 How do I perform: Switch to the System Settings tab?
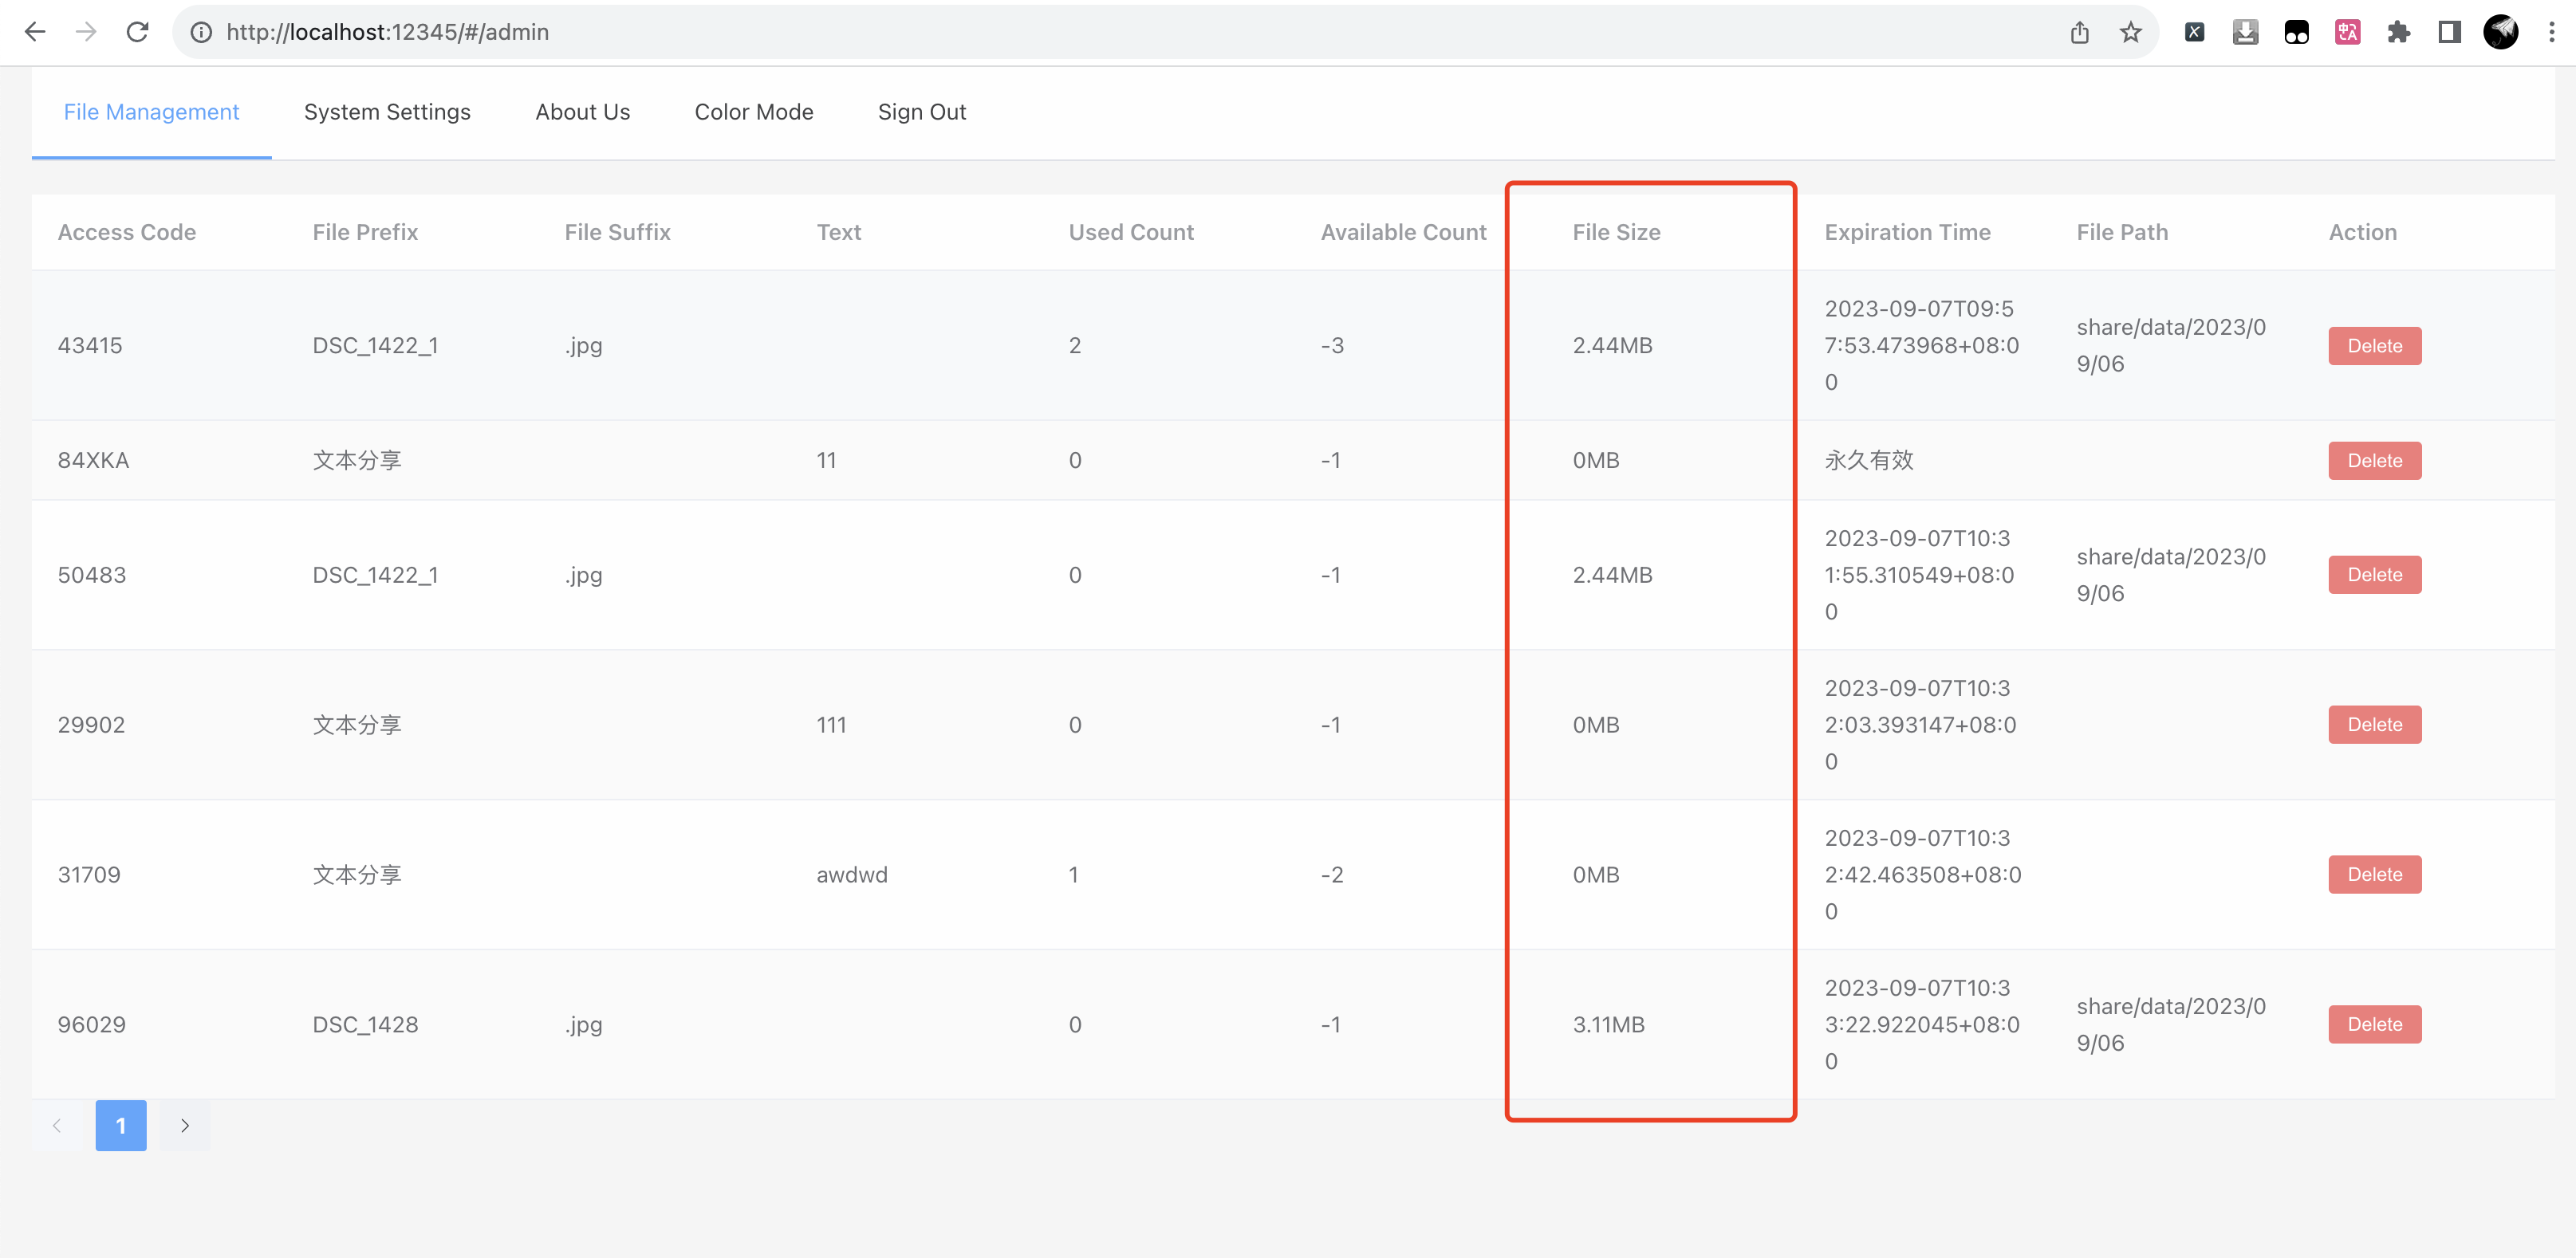point(387,112)
